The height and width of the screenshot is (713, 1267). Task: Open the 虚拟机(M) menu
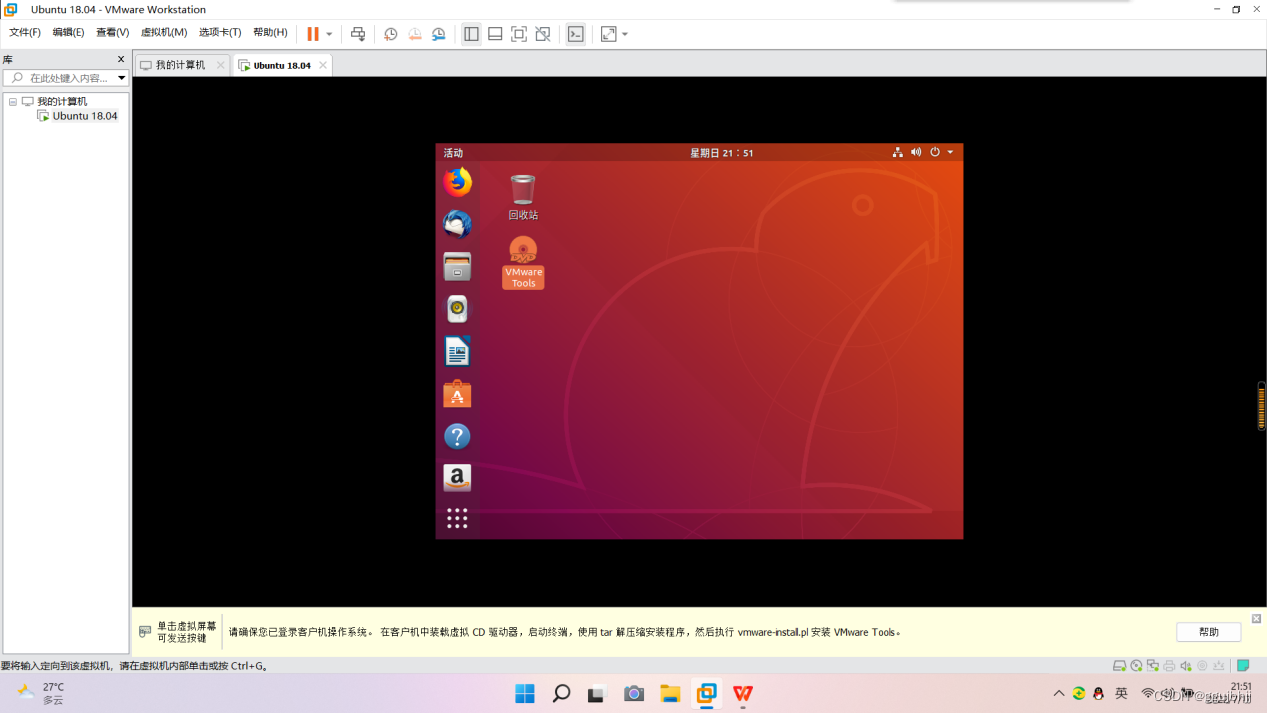click(x=164, y=33)
